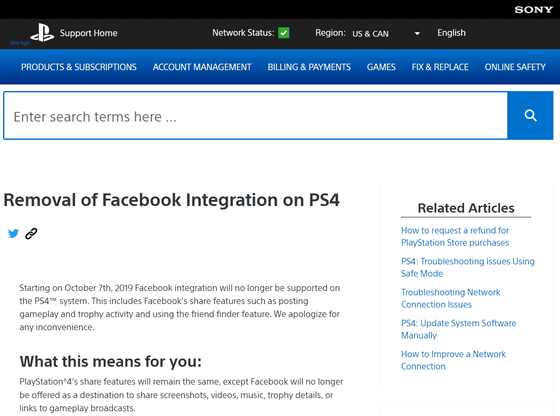This screenshot has height=416, width=560.
Task: Open Fix & Replace menu
Action: pos(440,67)
